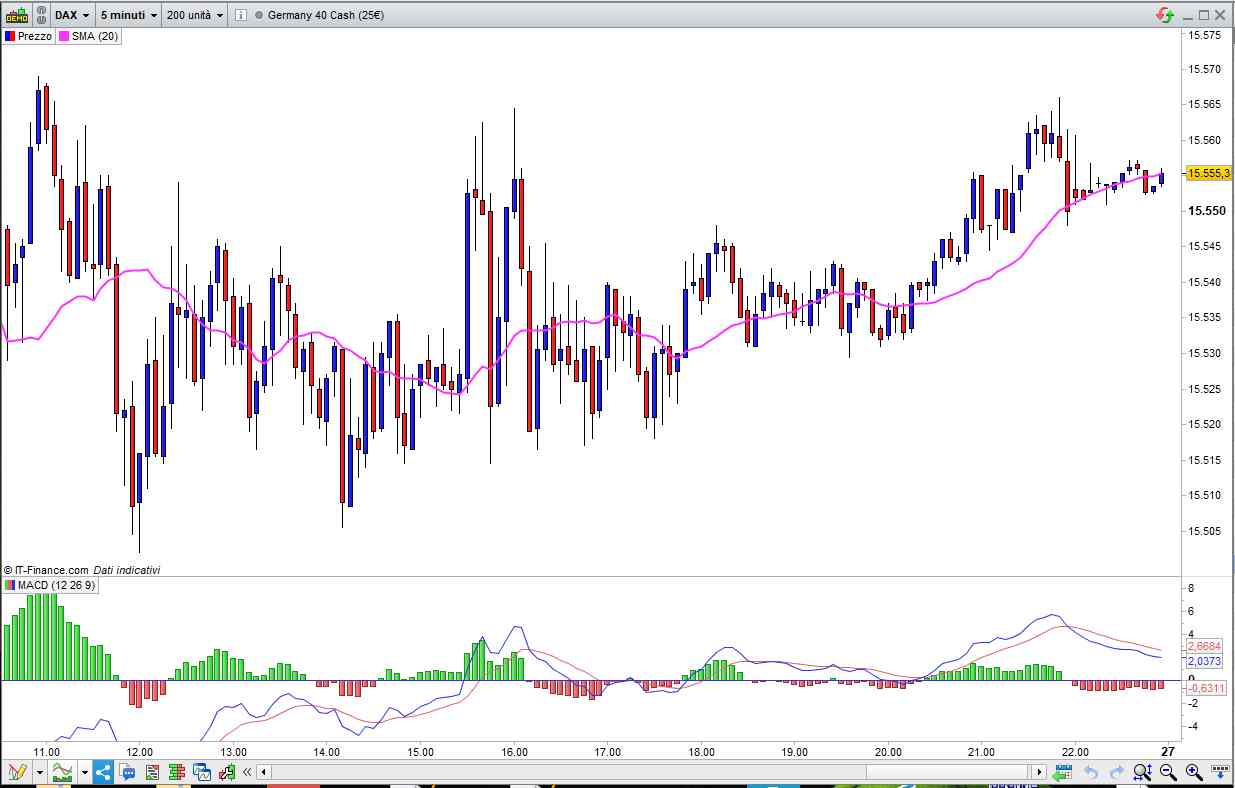
Task: Click the red-green sync arrows icon
Action: tap(1165, 15)
